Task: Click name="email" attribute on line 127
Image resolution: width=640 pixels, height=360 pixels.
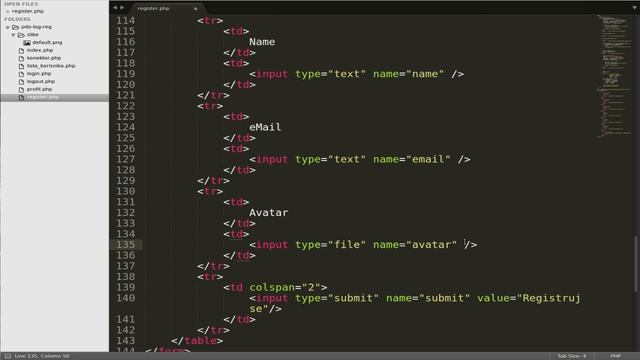Action: 412,160
